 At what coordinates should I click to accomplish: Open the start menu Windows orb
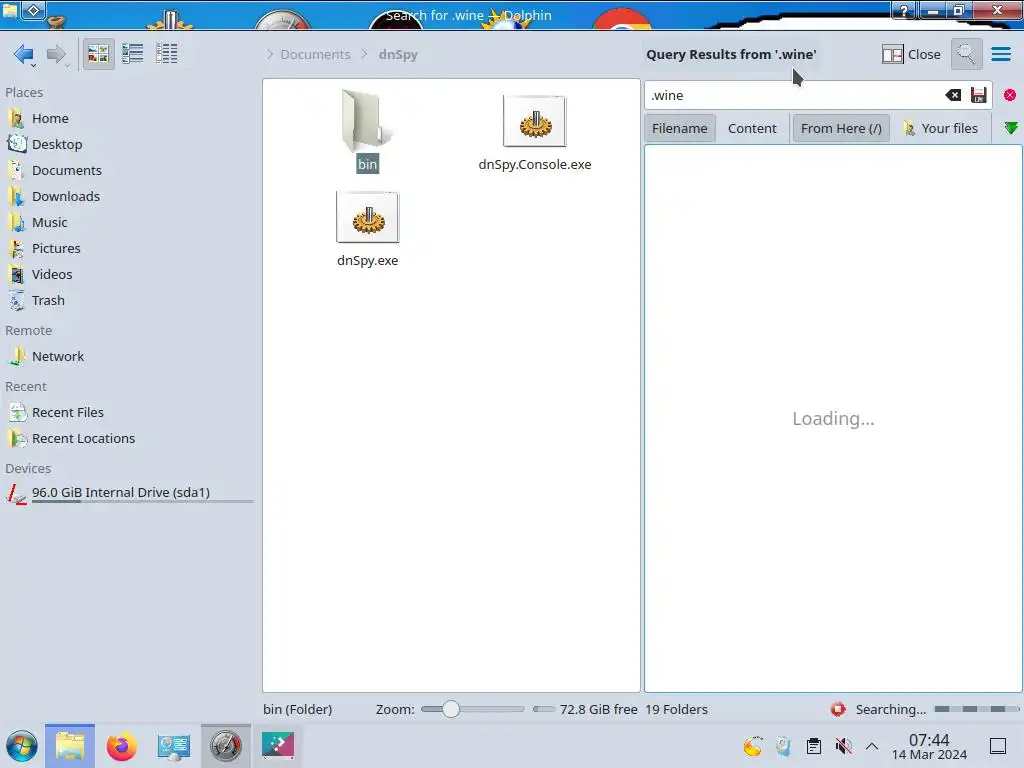pos(22,746)
